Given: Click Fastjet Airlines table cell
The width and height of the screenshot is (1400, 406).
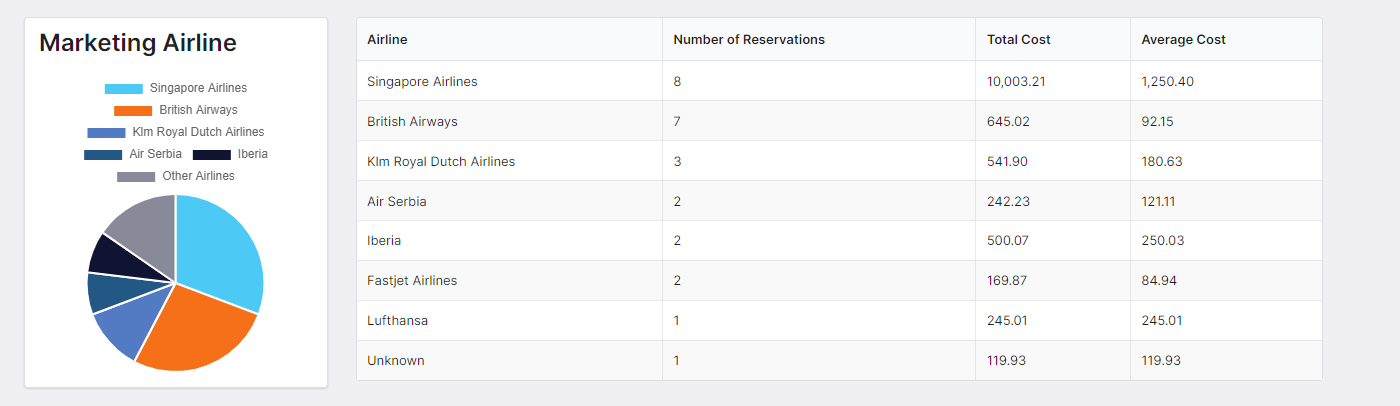Looking at the screenshot, I should pos(412,281).
